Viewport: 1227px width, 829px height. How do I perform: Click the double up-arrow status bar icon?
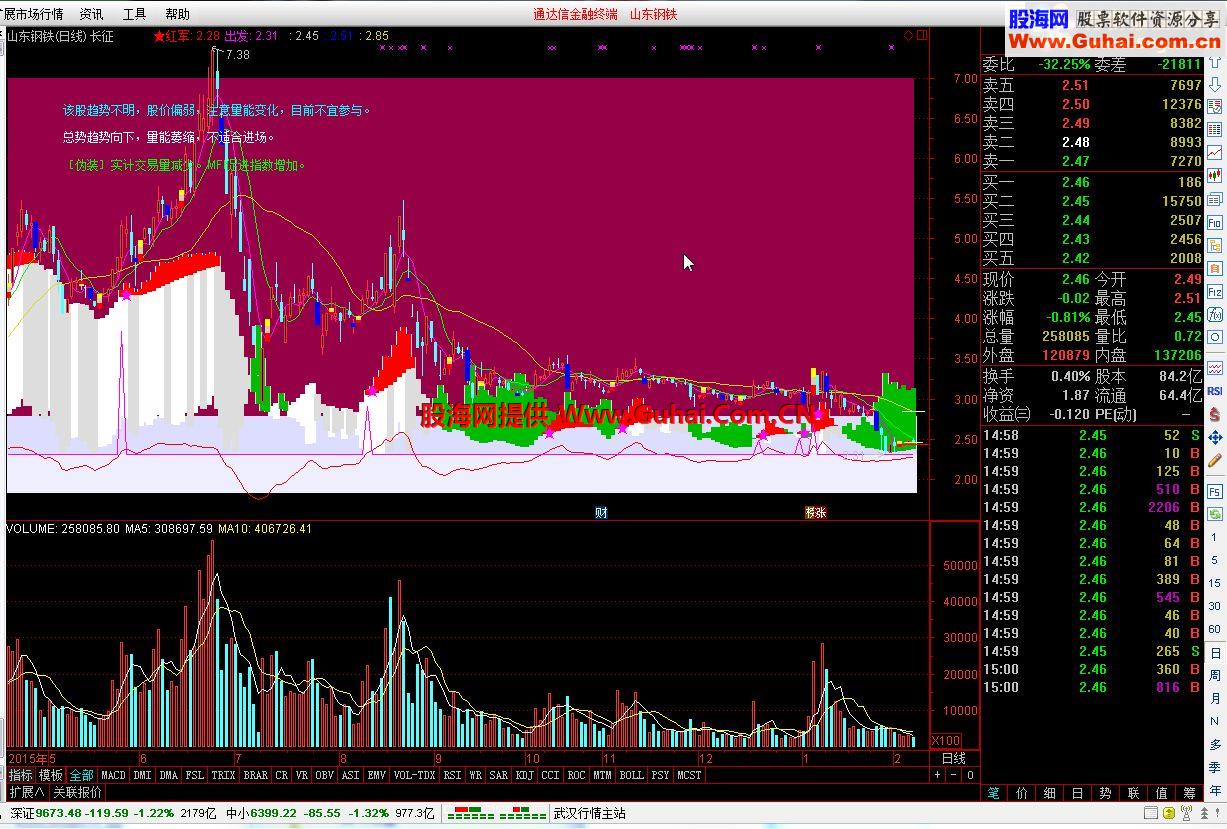coord(1204,813)
